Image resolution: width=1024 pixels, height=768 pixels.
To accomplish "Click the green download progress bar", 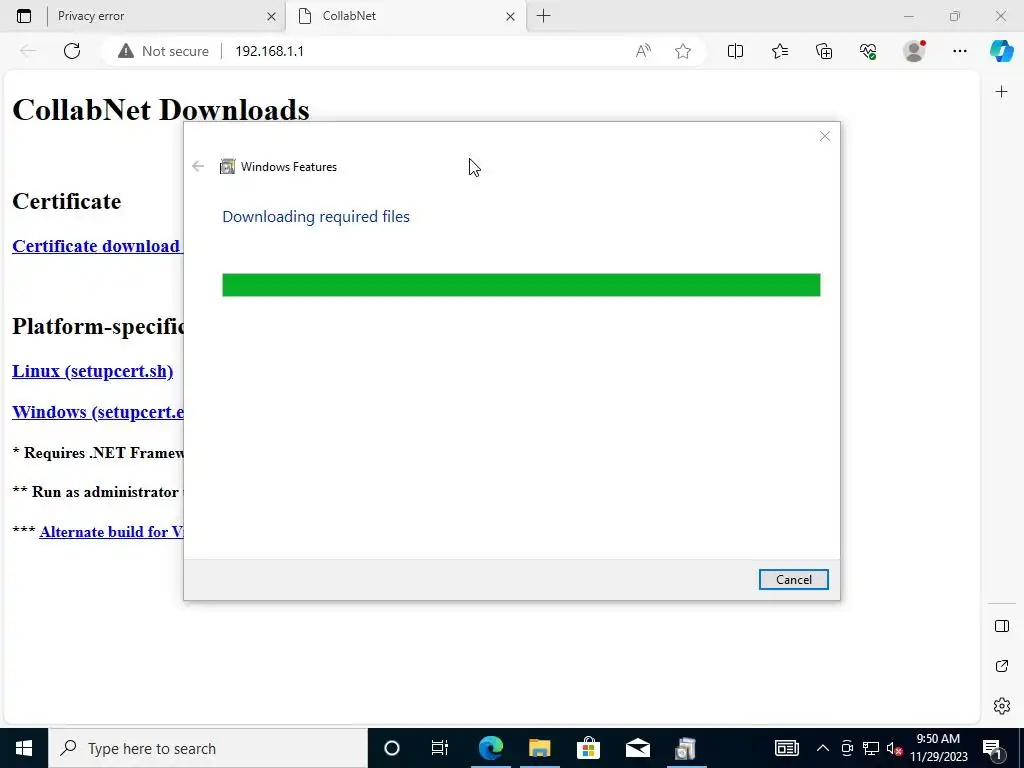I will pyautogui.click(x=521, y=285).
